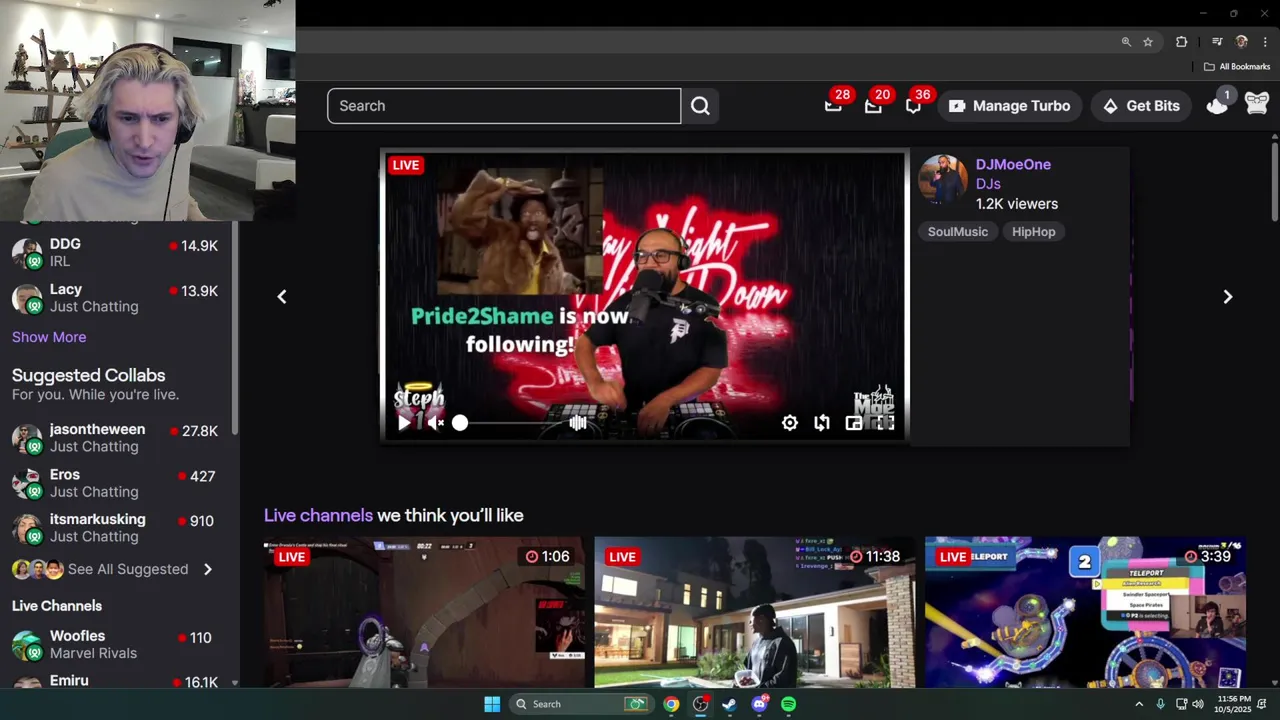The image size is (1280, 720).
Task: Open the icon with the 28 badge
Action: click(x=834, y=105)
